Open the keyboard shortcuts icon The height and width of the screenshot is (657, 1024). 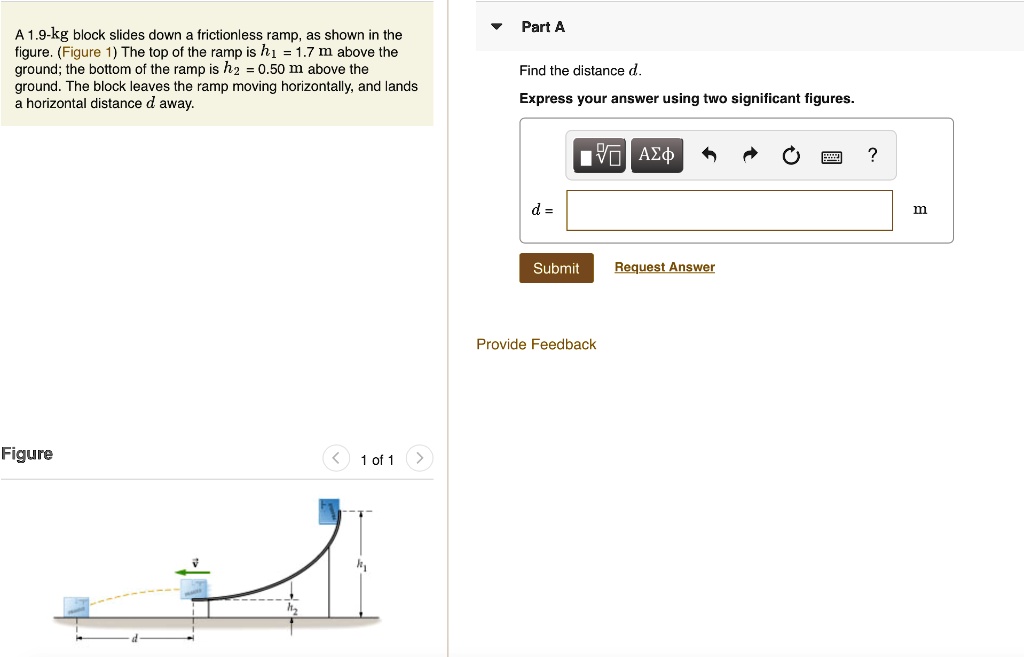coord(831,155)
